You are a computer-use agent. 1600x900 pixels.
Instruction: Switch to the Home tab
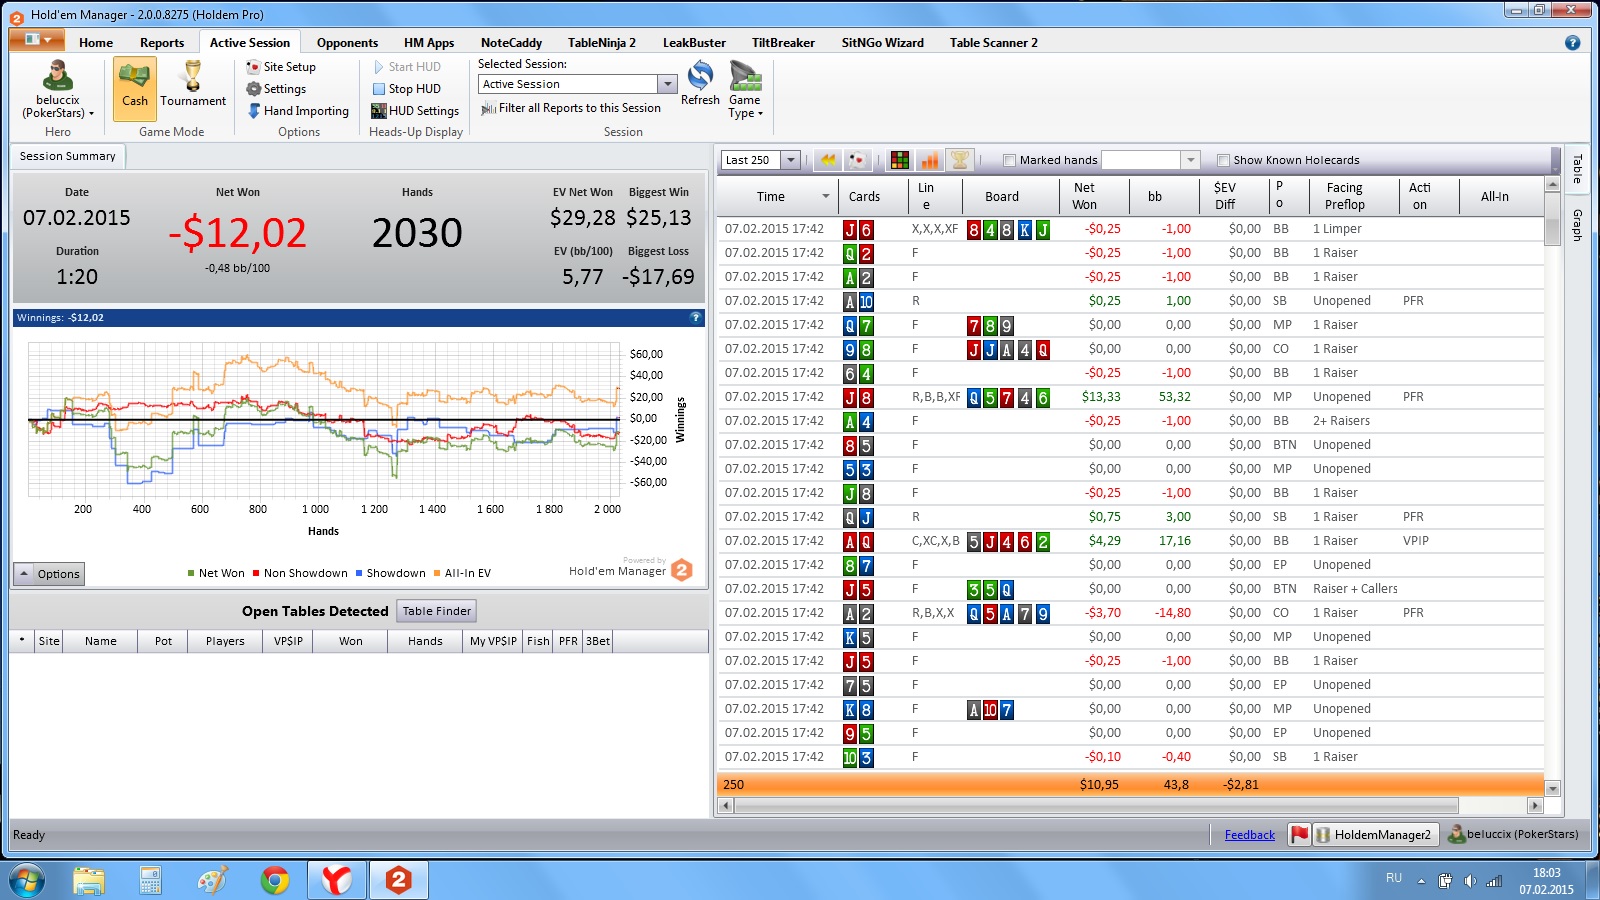[x=96, y=42]
